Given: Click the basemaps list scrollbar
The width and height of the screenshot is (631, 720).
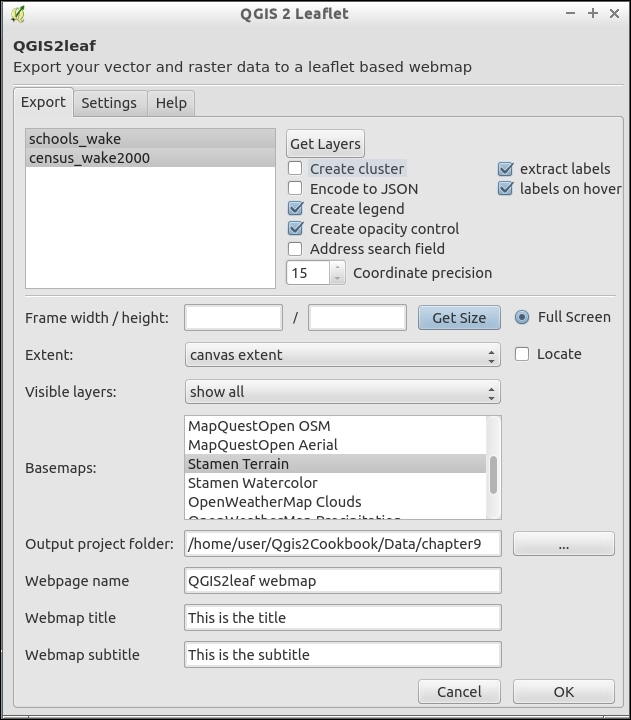Looking at the screenshot, I should [493, 474].
